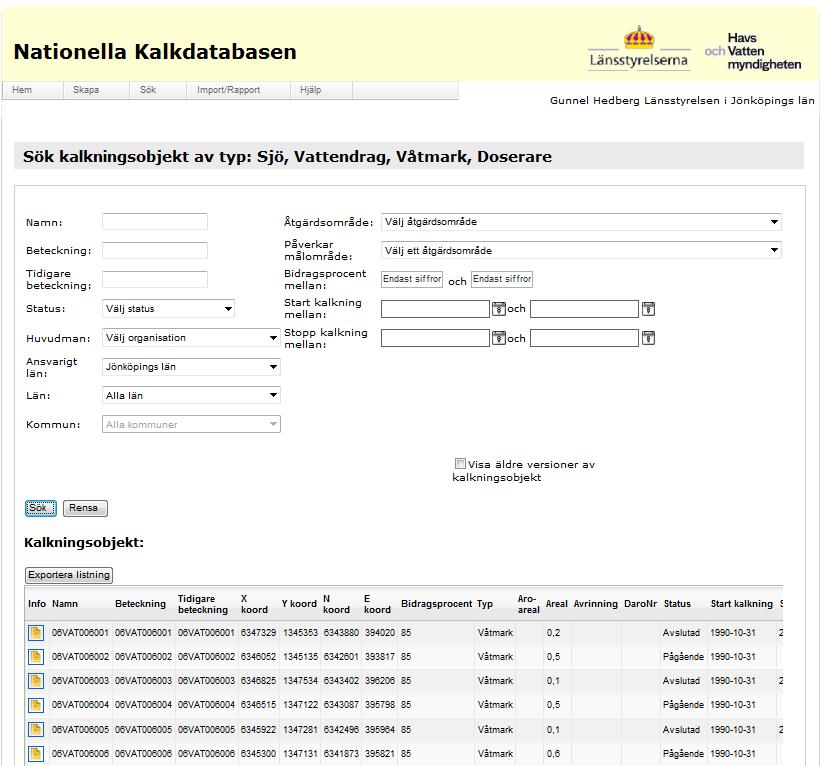The width and height of the screenshot is (820, 766).
Task: Open calendar for Stopp kalkning first date
Action: [x=498, y=338]
